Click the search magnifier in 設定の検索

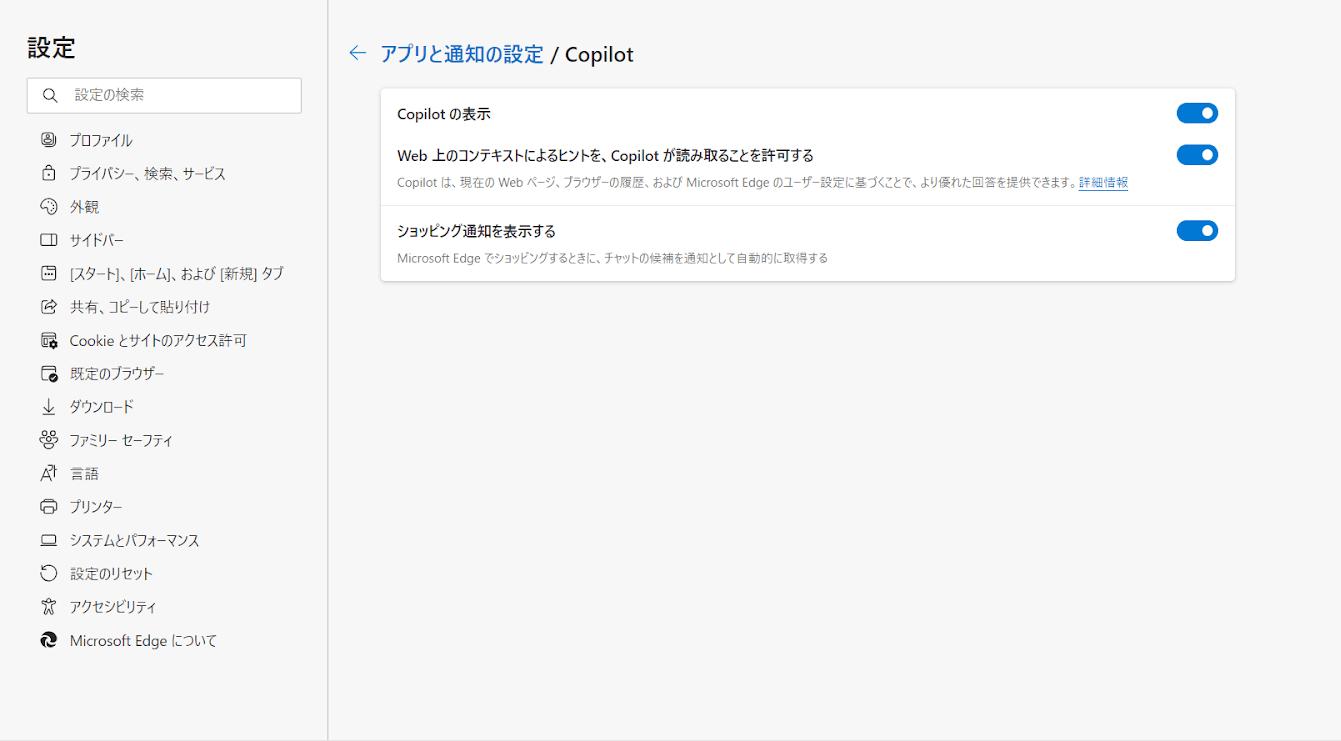(50, 95)
